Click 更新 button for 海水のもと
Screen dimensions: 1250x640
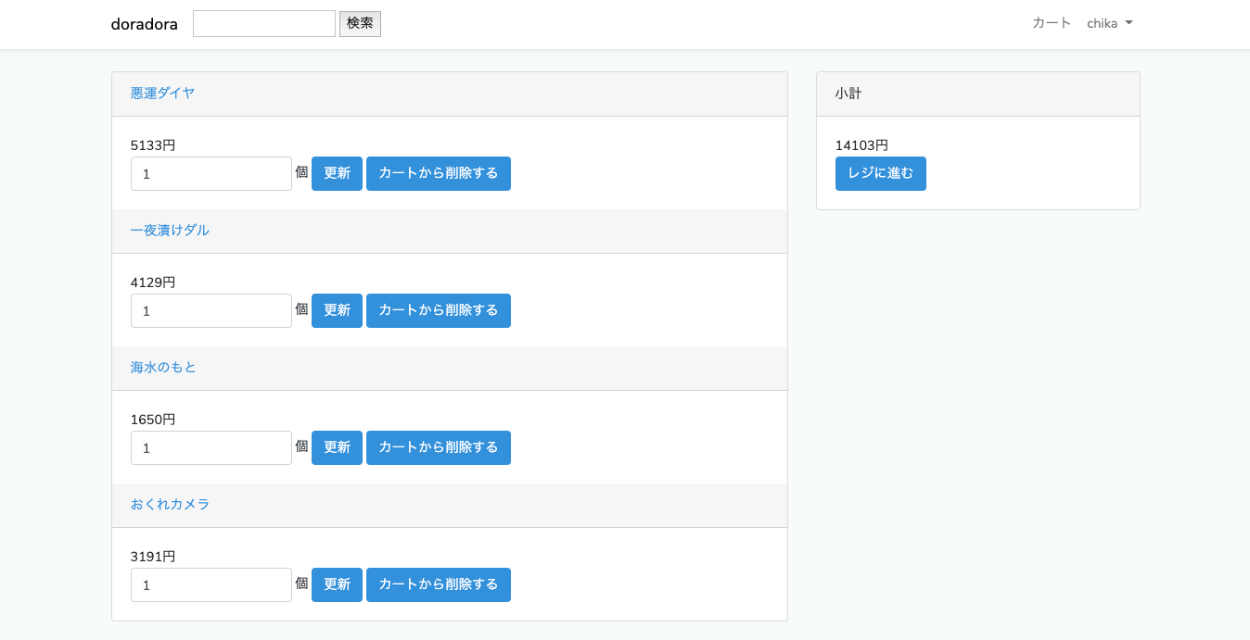click(337, 448)
